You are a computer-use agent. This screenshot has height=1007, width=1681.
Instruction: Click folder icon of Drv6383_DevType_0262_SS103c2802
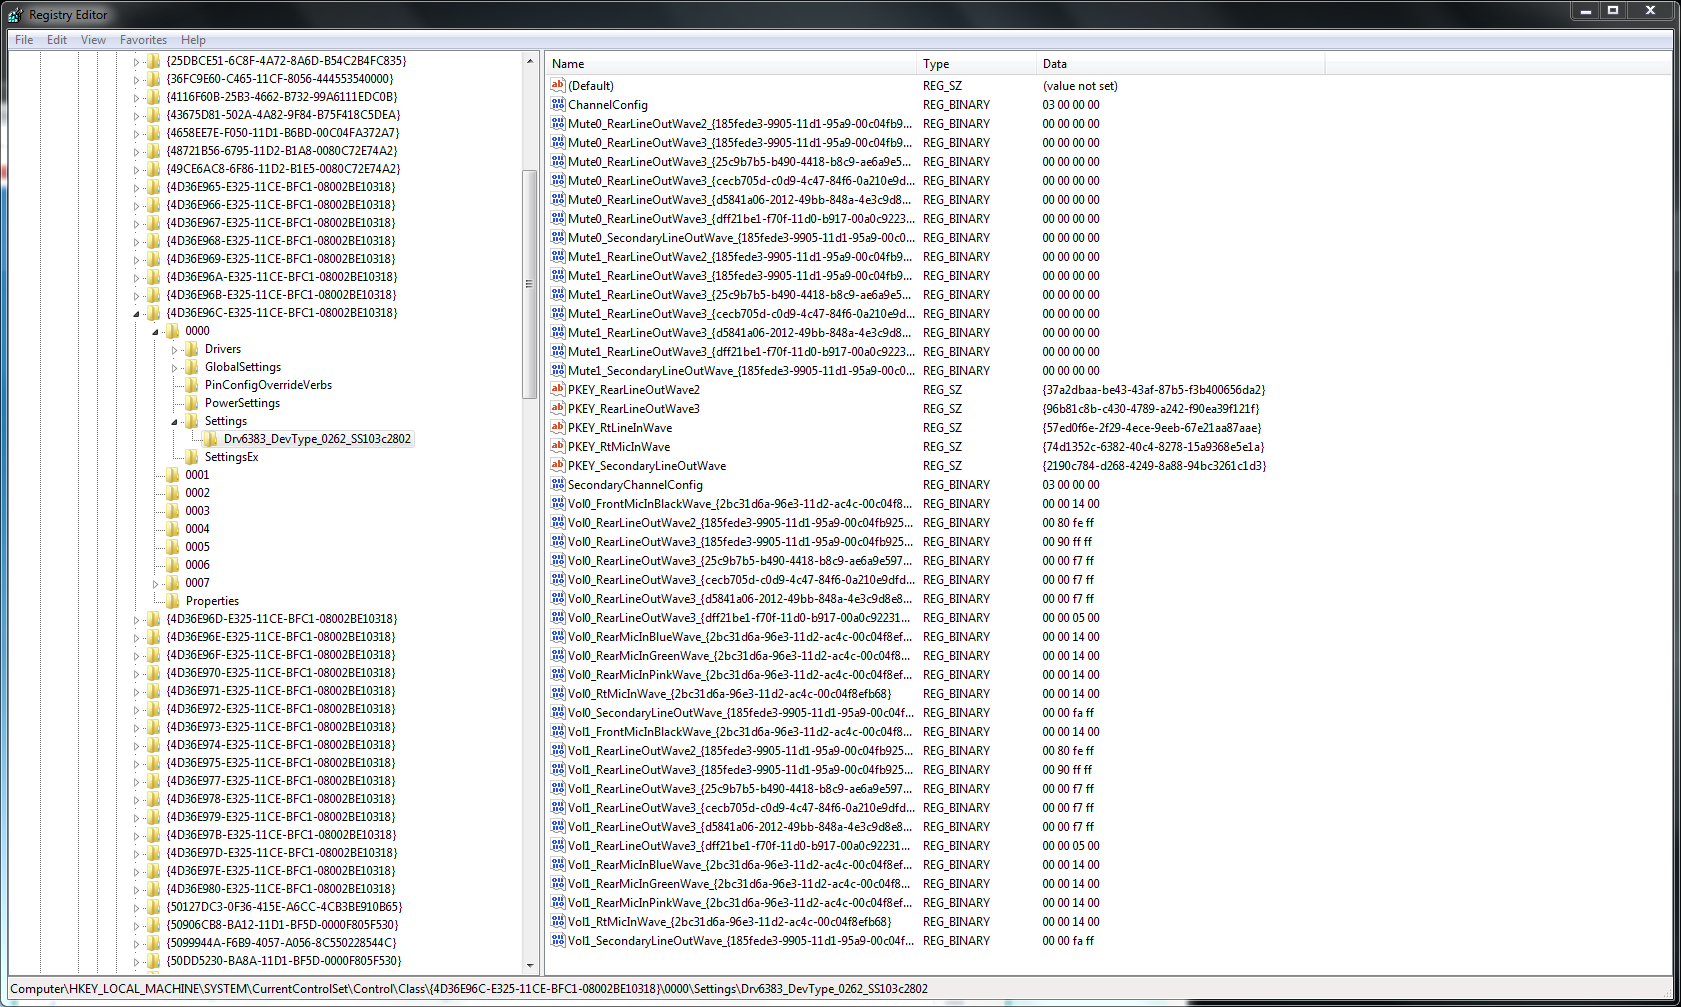[211, 439]
